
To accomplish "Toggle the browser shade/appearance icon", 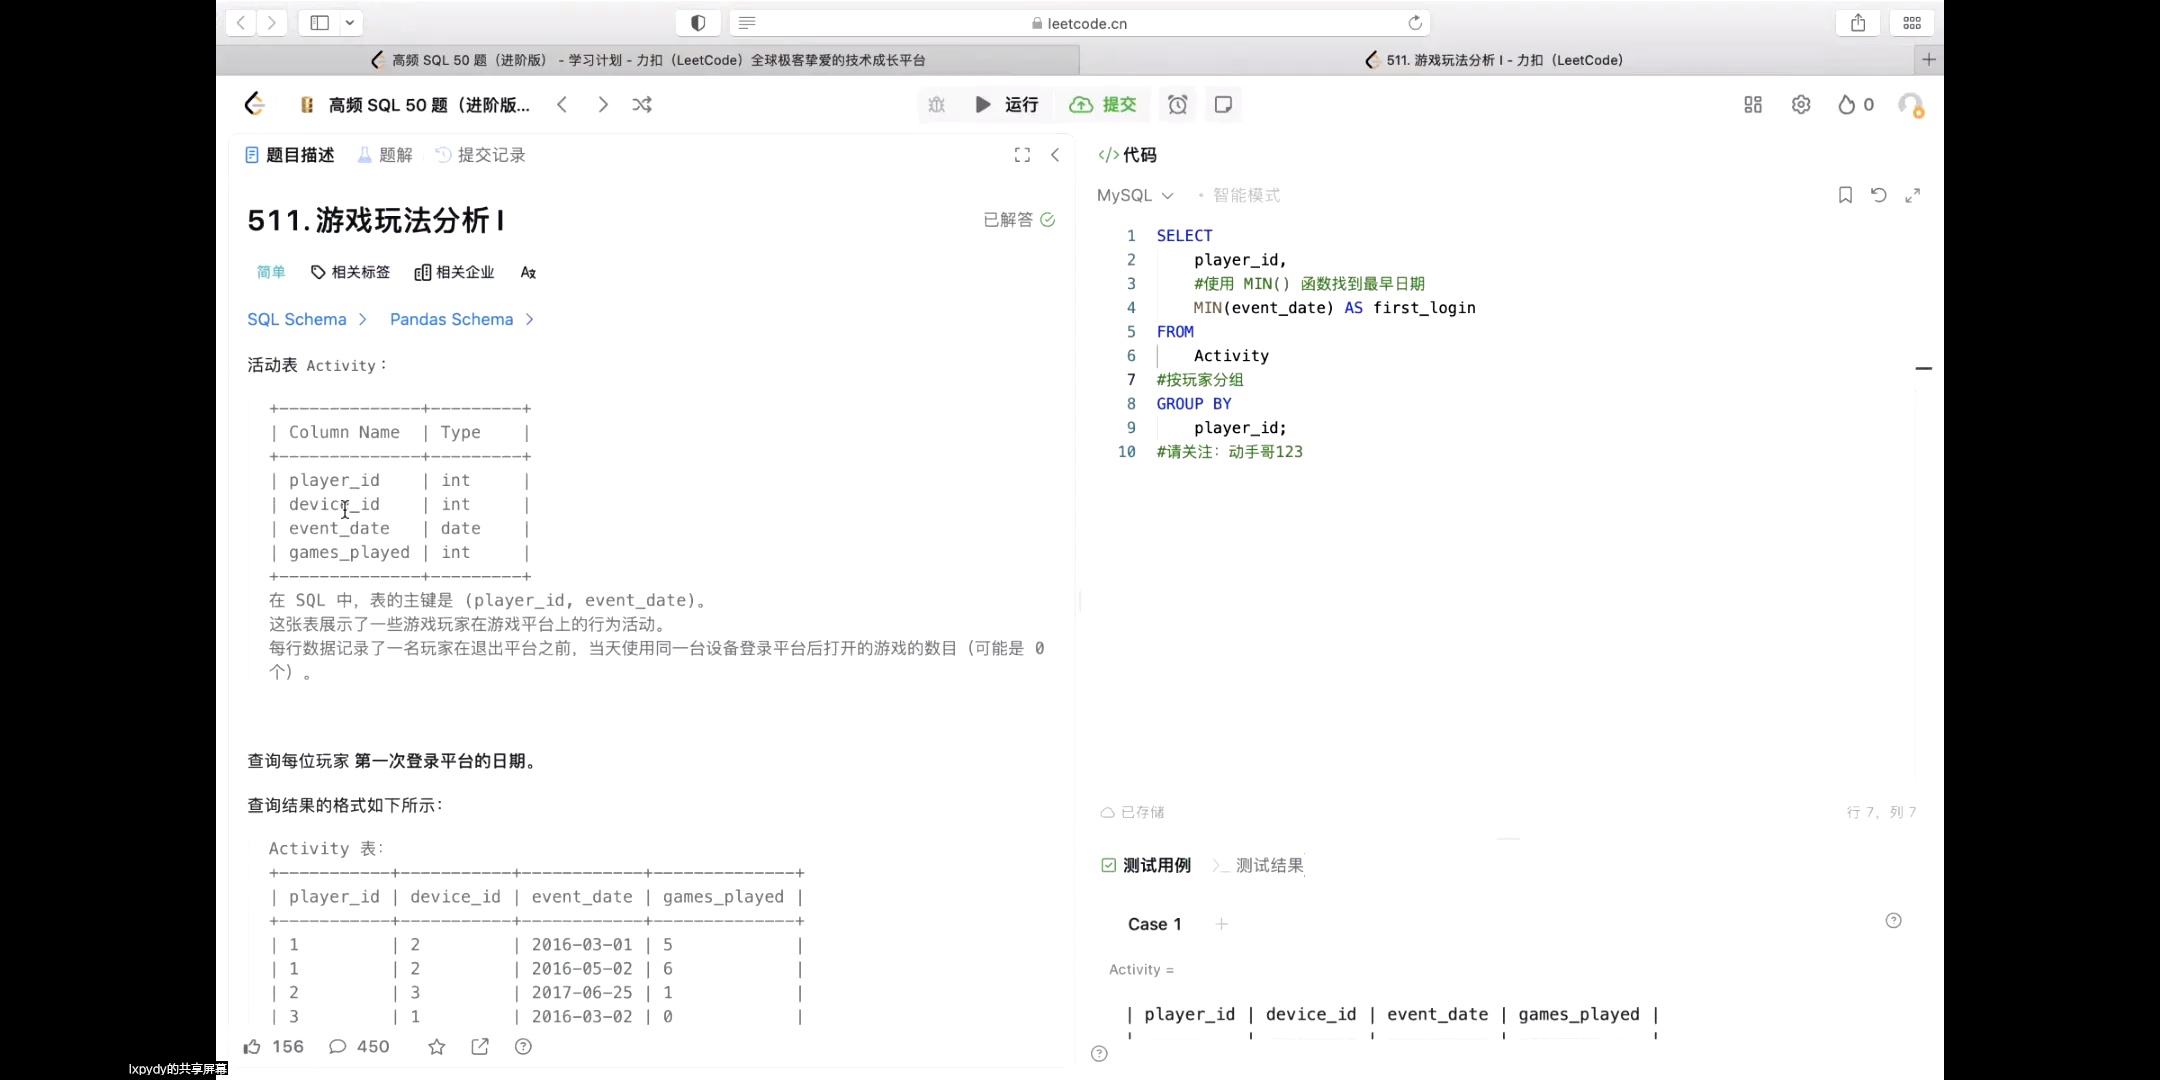I will [698, 22].
